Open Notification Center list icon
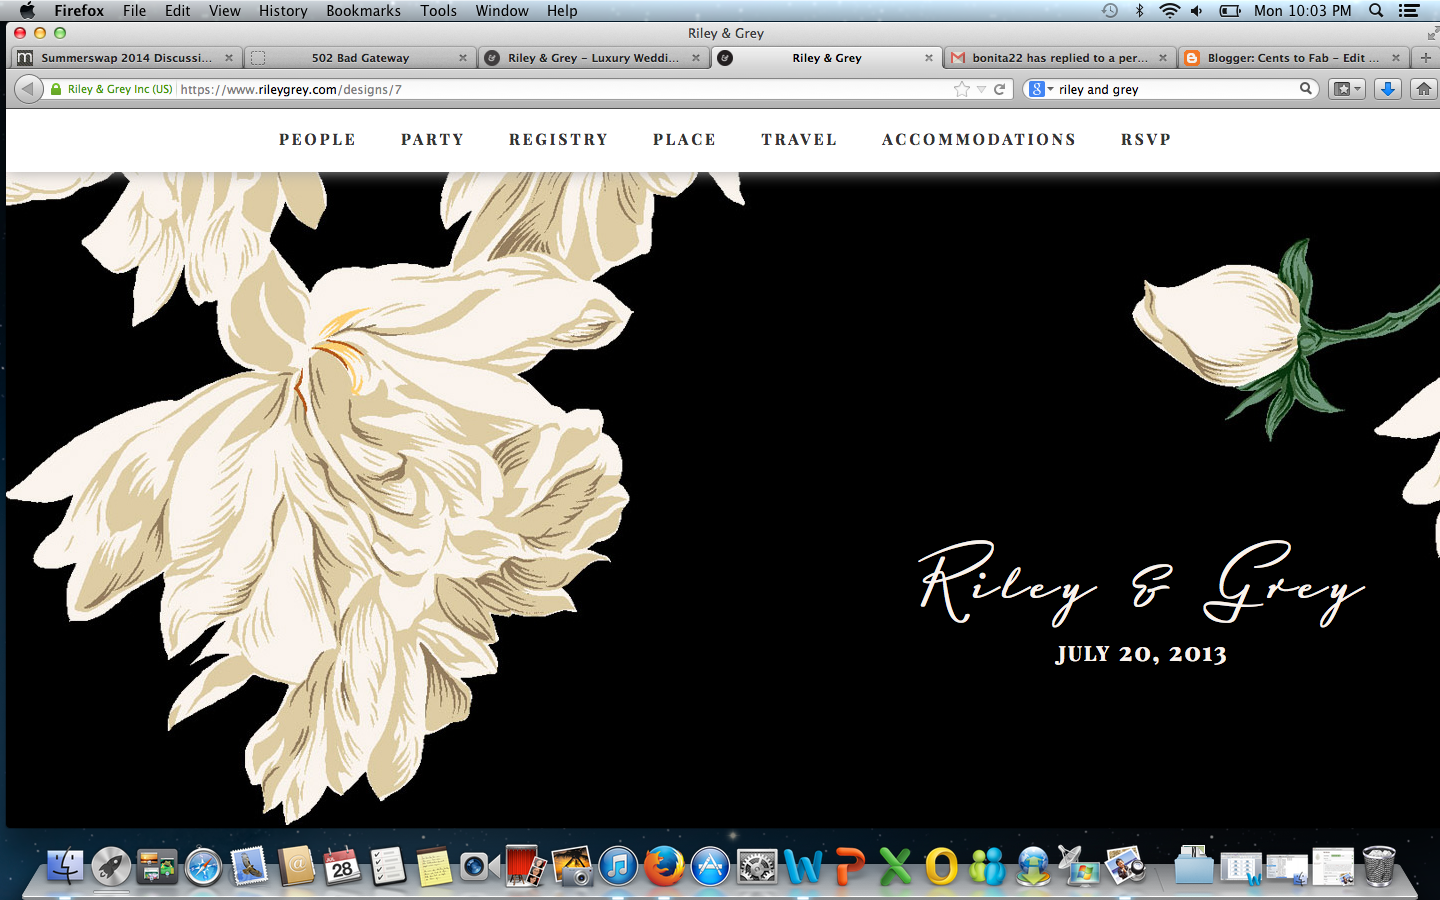1440x900 pixels. pyautogui.click(x=1409, y=11)
